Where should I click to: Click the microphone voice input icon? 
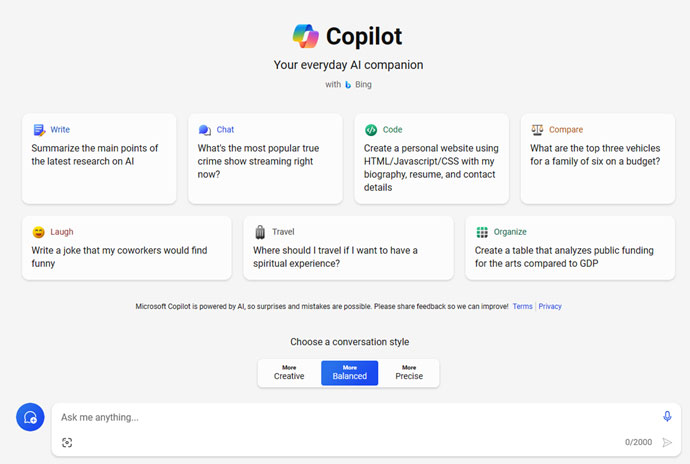(667, 416)
